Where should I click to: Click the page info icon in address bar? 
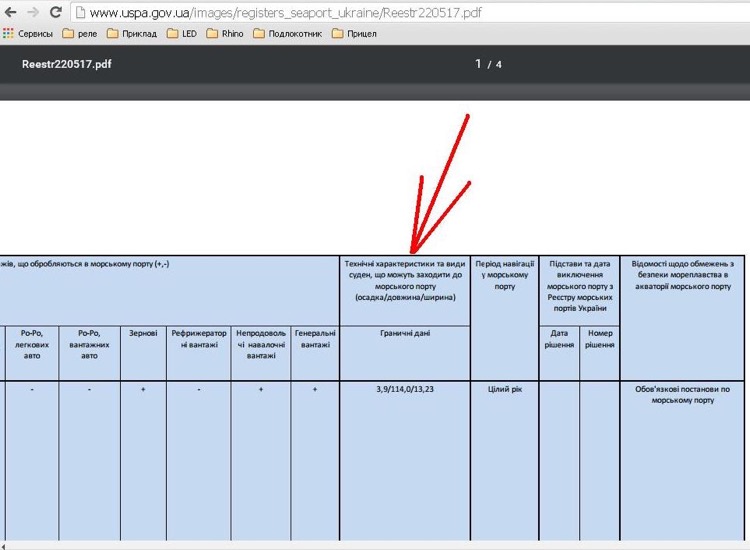pyautogui.click(x=81, y=13)
